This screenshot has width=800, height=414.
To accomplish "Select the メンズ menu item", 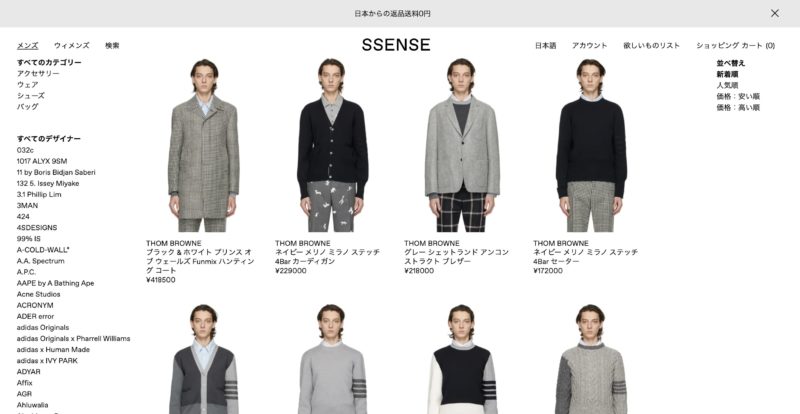I will point(28,45).
